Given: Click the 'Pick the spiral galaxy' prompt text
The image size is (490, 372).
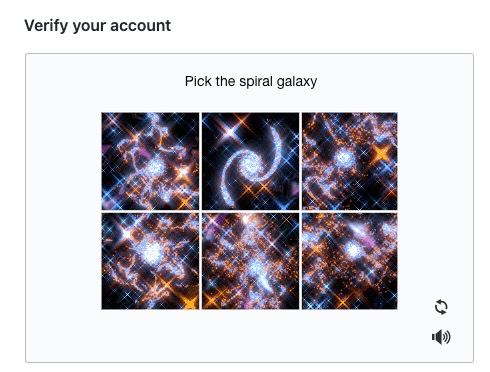Looking at the screenshot, I should click(x=251, y=82).
